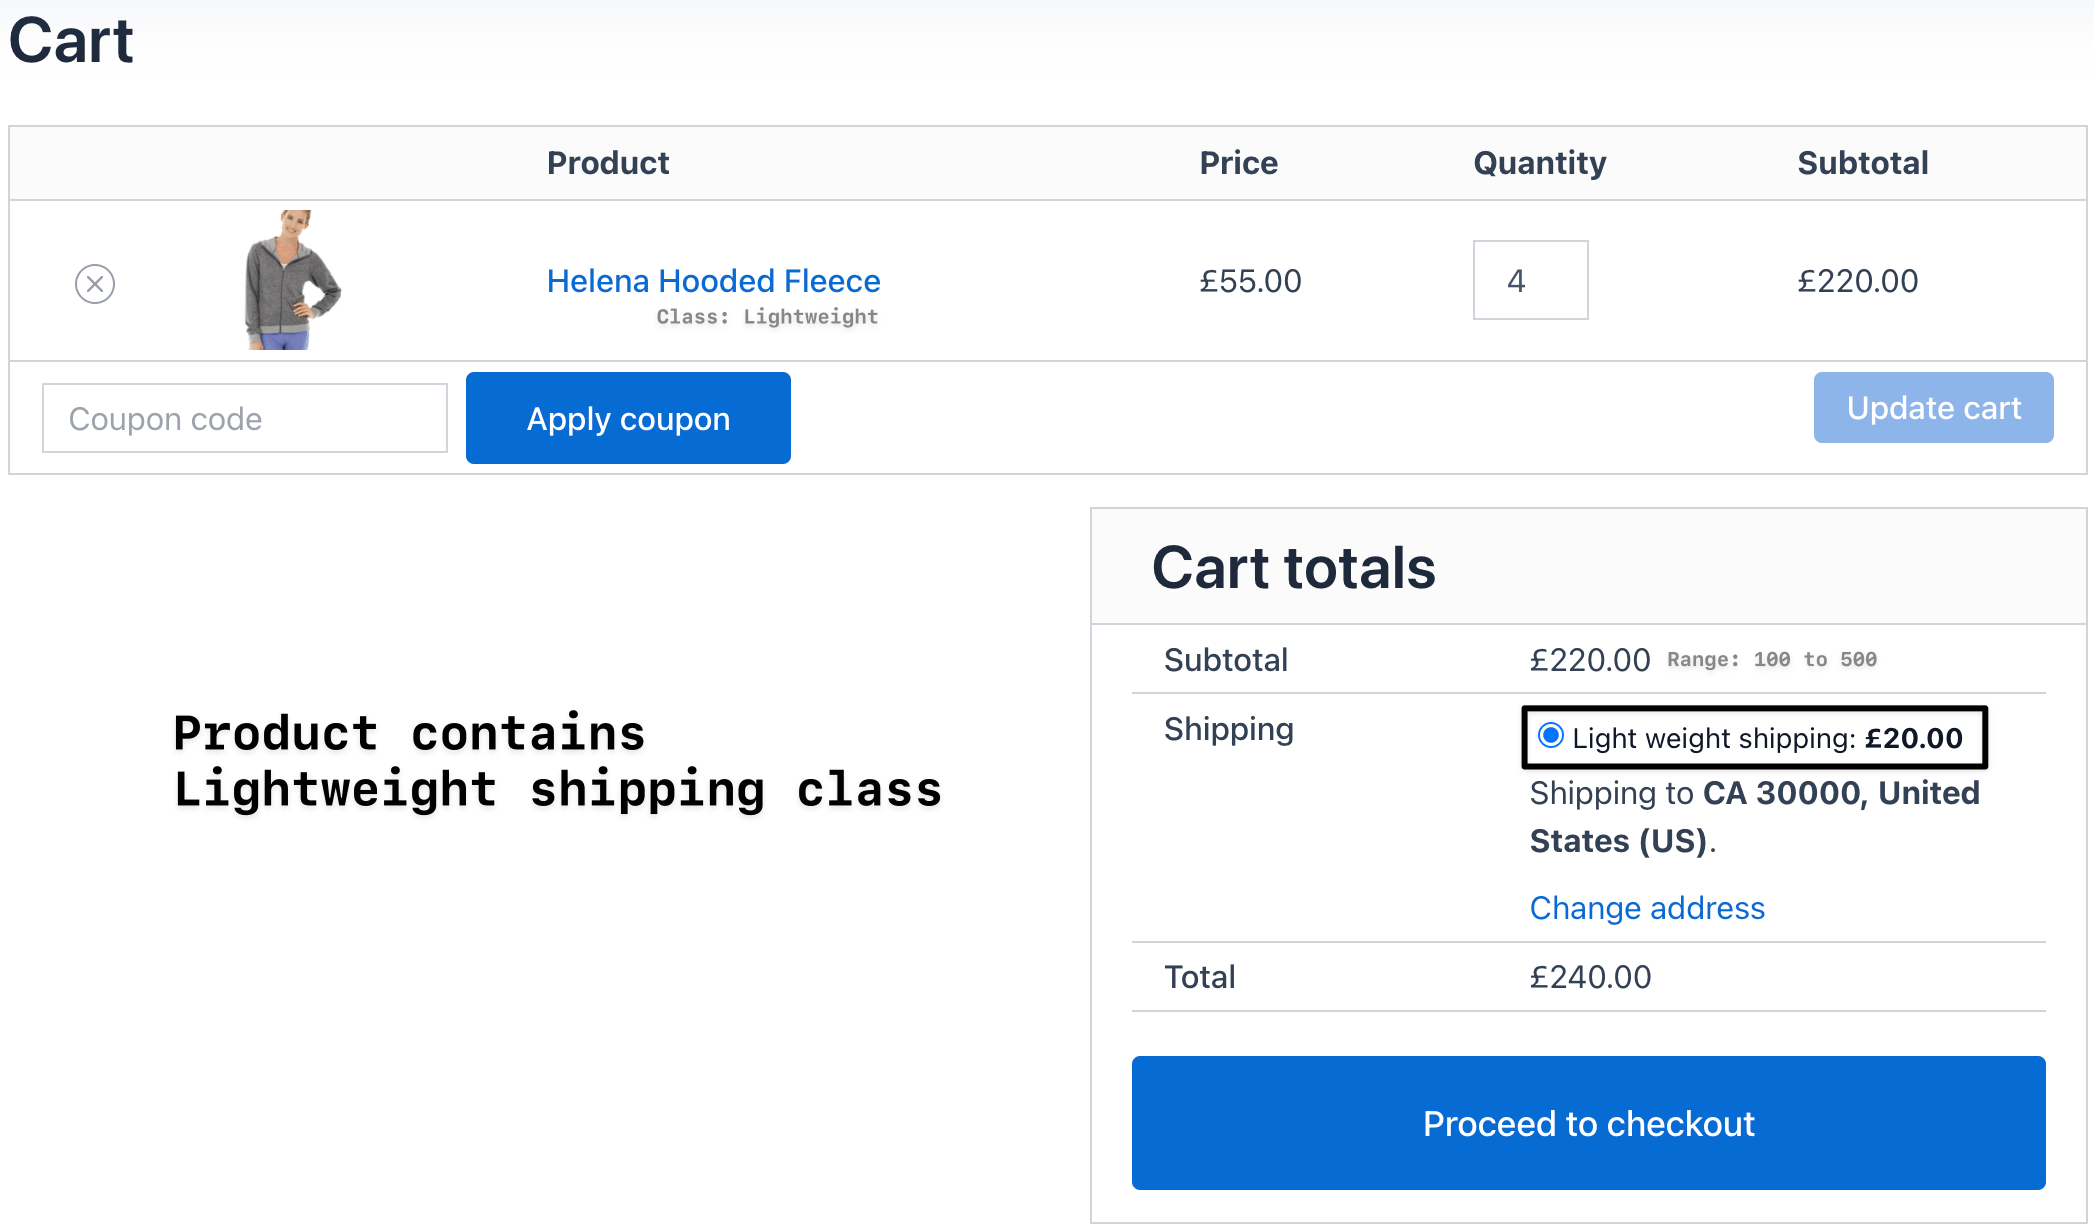Click the Cart page heading
Image resolution: width=2094 pixels, height=1230 pixels.
71,41
